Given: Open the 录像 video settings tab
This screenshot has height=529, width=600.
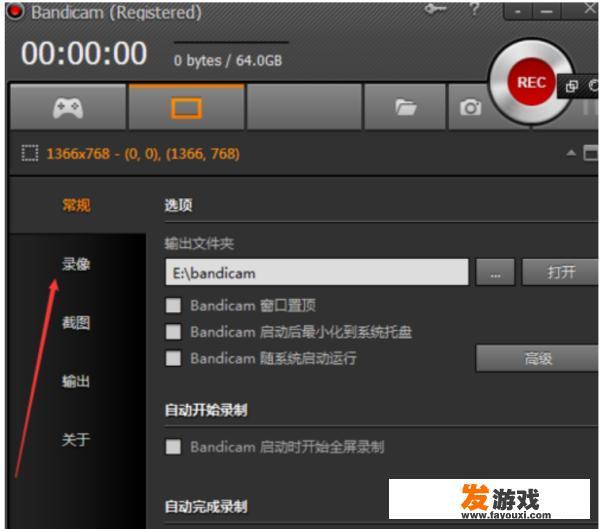Looking at the screenshot, I should [76, 264].
